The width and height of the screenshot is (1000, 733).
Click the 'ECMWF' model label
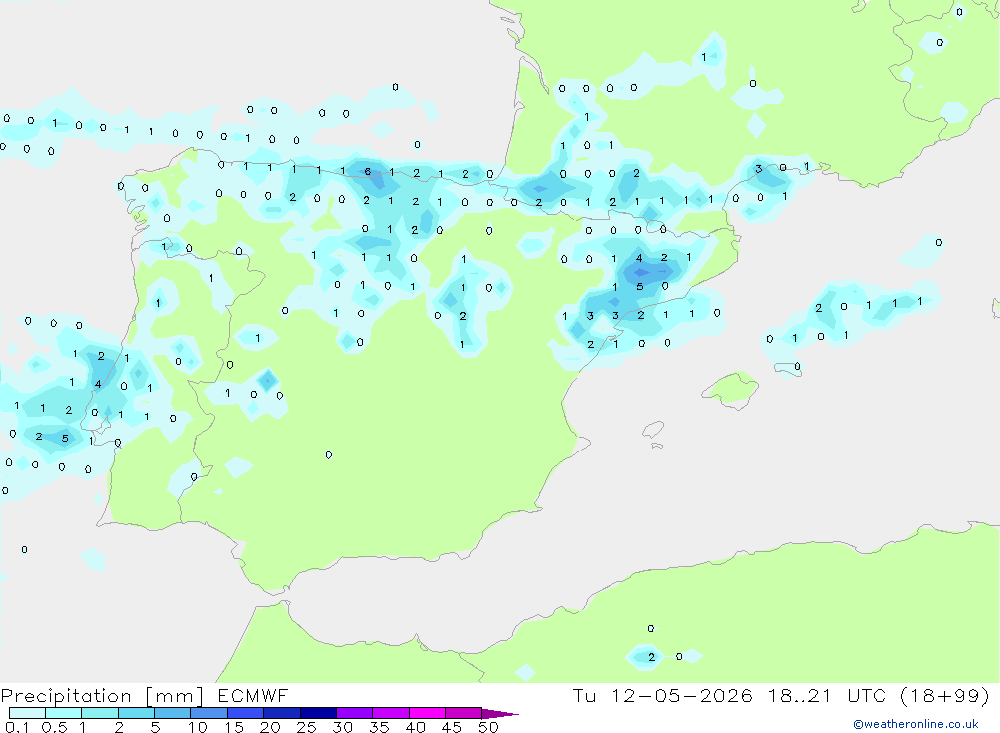pos(253,695)
